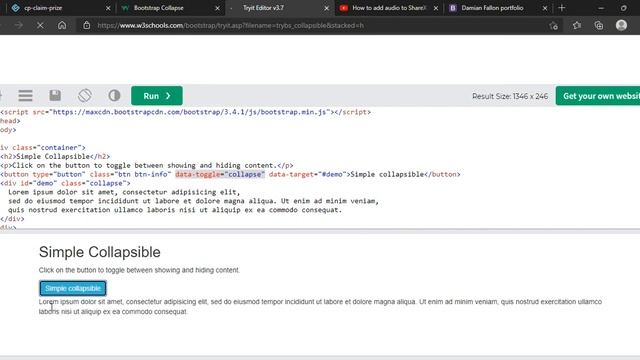640x360 pixels.
Task: Click the blue Simple collapsible button
Action: pos(73,288)
